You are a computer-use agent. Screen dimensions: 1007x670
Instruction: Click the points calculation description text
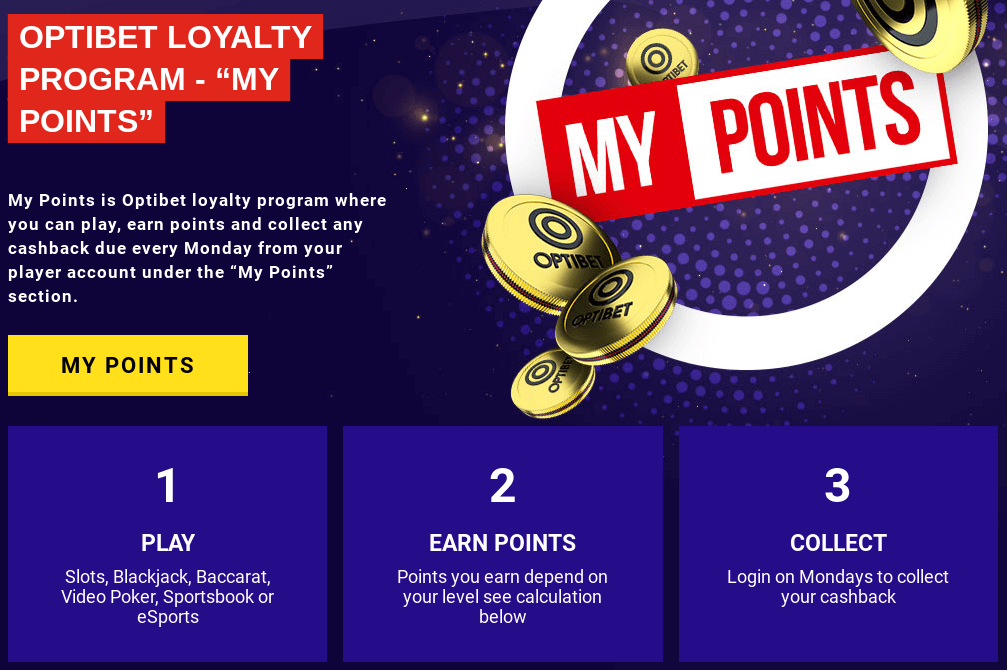pos(502,597)
